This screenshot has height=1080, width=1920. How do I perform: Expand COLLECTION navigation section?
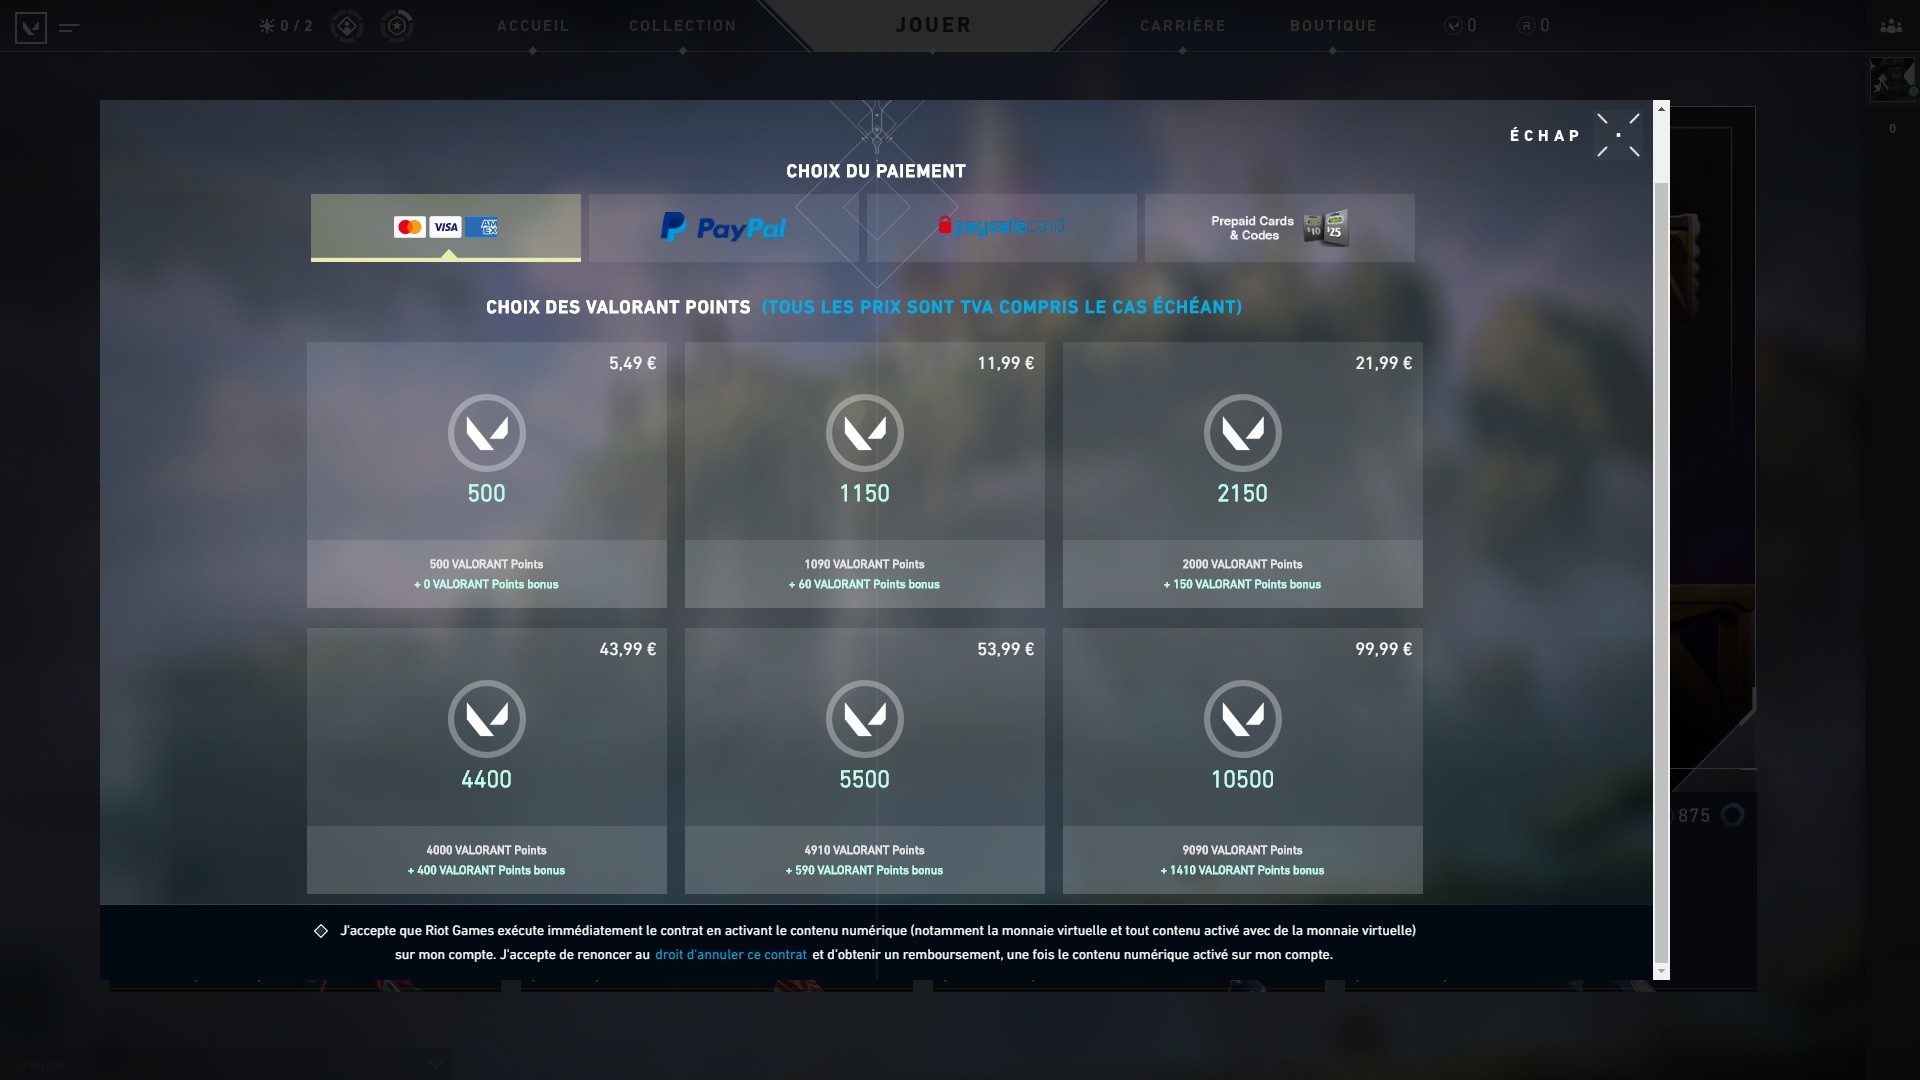point(682,24)
